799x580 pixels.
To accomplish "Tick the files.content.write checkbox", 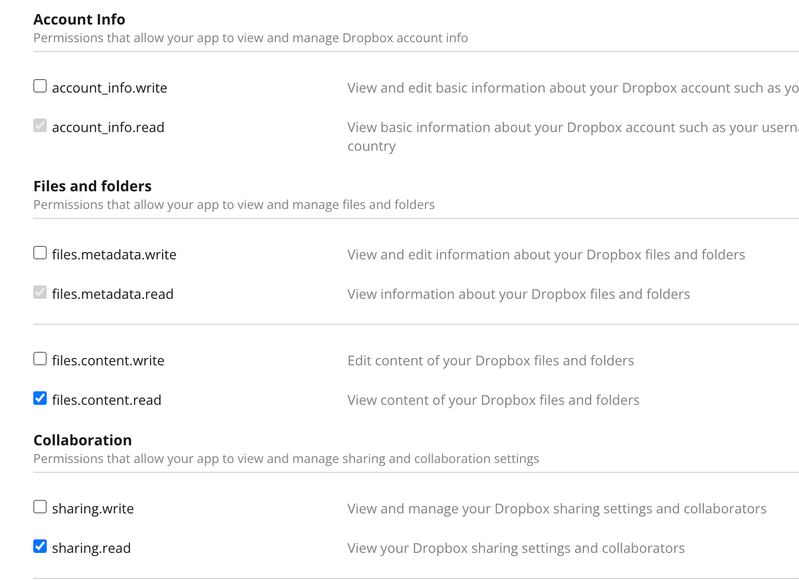I will point(40,359).
